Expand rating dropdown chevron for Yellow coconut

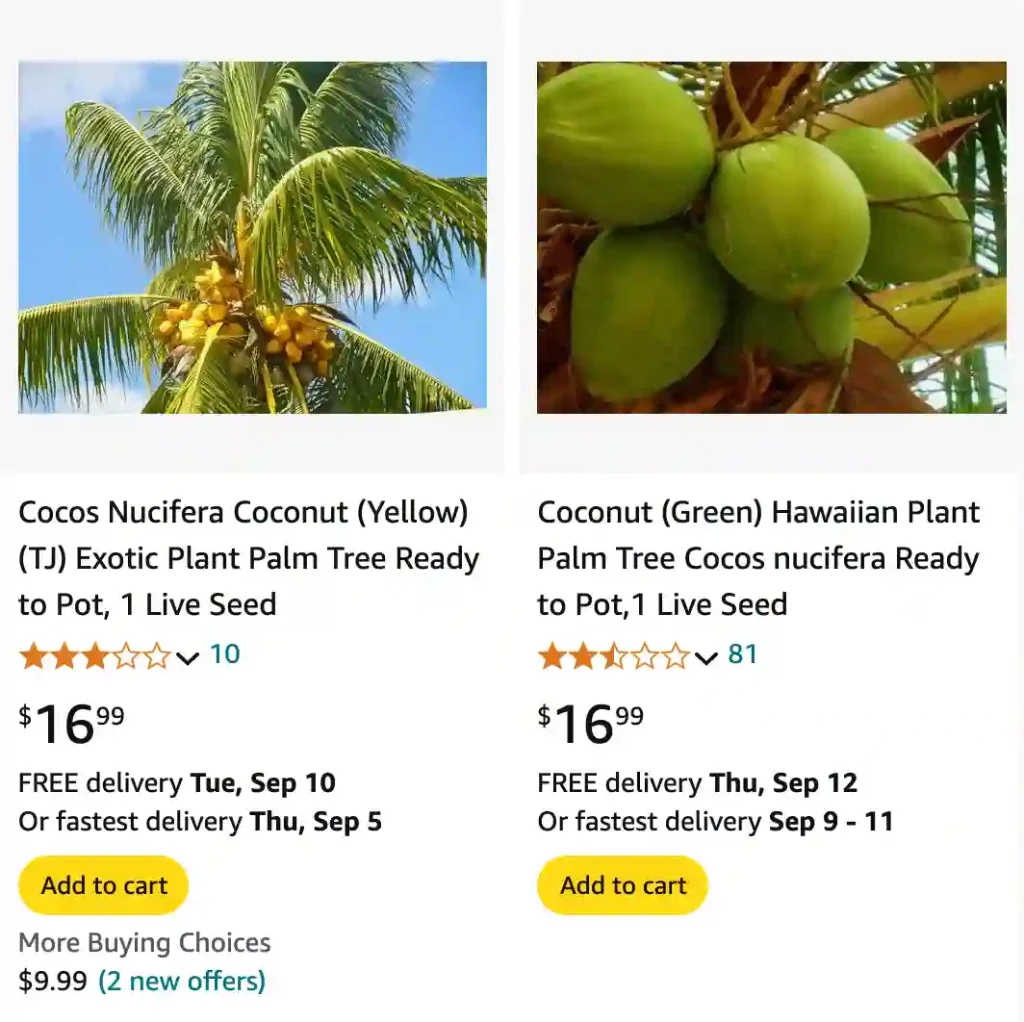pyautogui.click(x=188, y=657)
